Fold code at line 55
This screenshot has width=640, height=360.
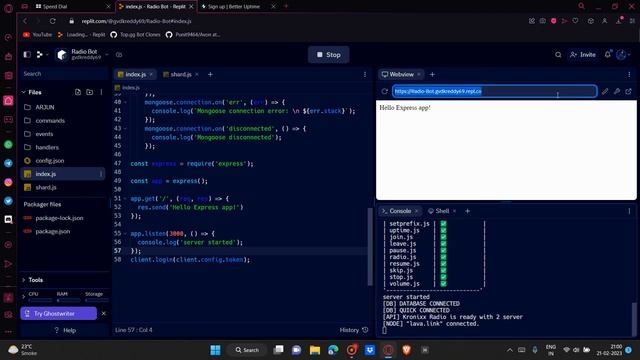(x=125, y=233)
